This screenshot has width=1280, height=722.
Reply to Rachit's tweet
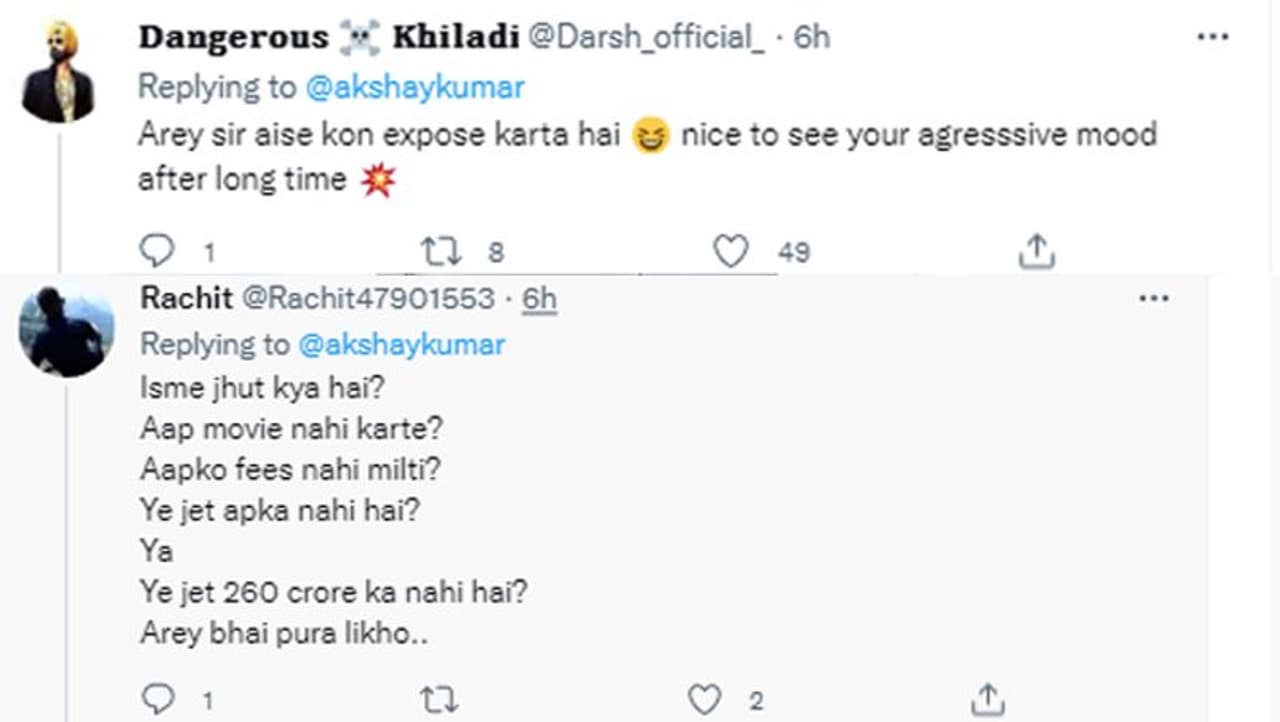pyautogui.click(x=157, y=698)
